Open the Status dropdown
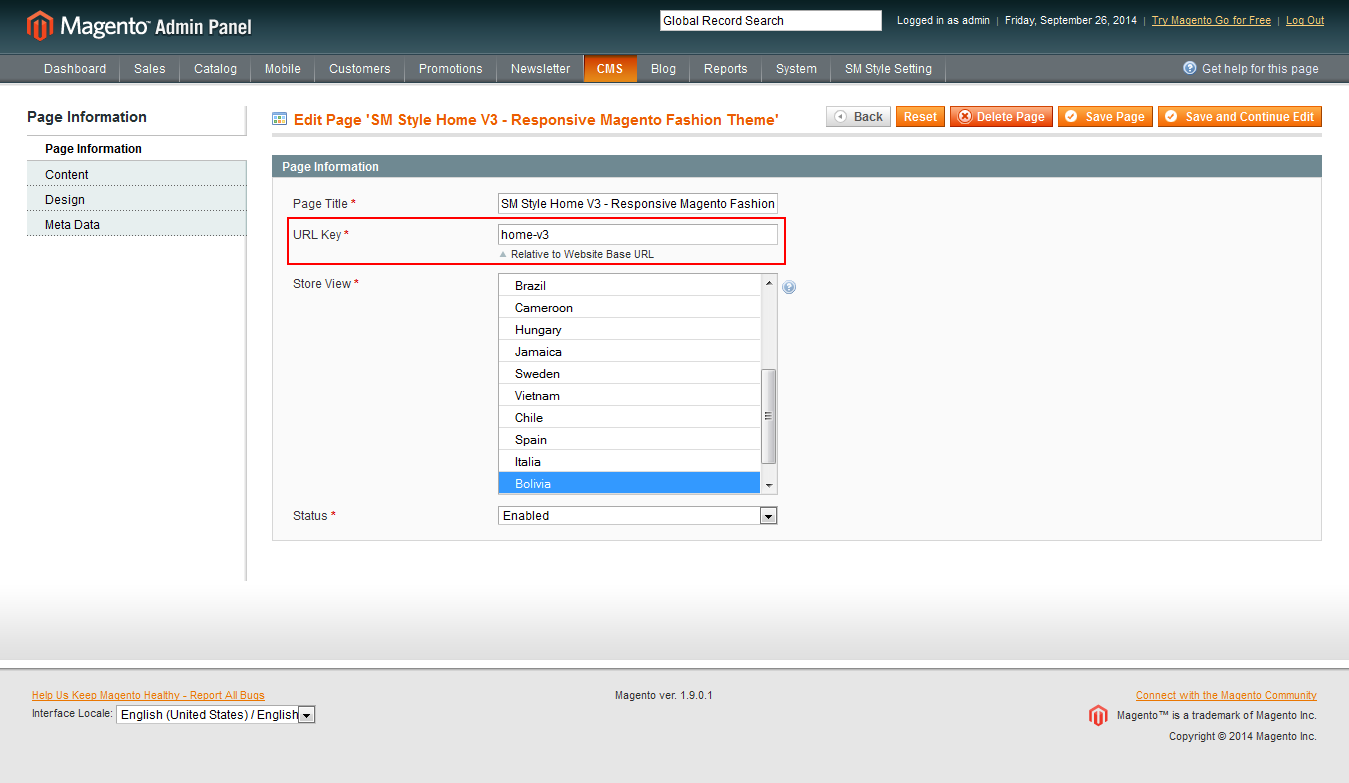1349x783 pixels. coord(638,516)
